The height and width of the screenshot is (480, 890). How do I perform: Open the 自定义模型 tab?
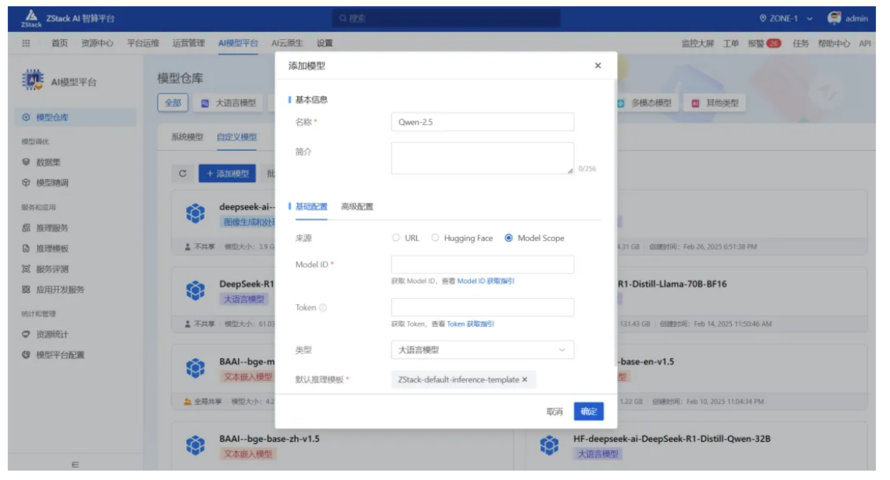point(237,137)
